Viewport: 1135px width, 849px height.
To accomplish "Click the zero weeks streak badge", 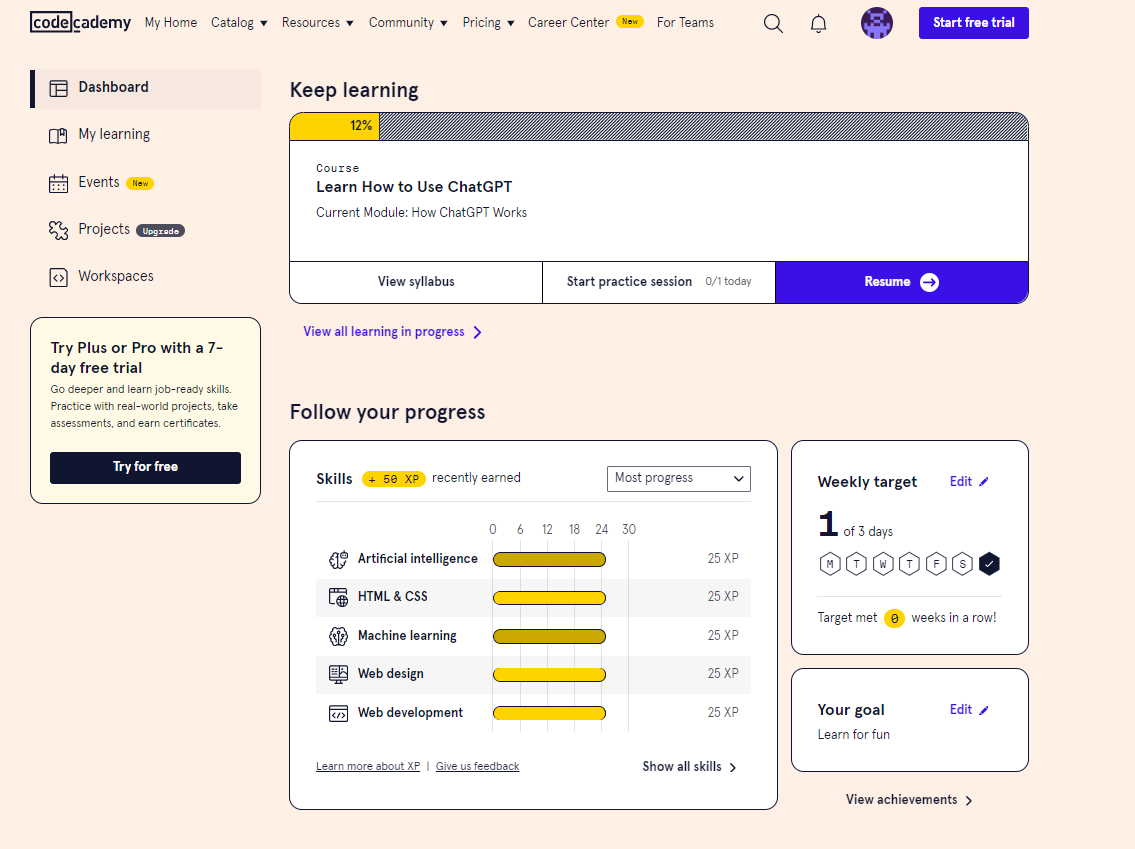I will [894, 619].
